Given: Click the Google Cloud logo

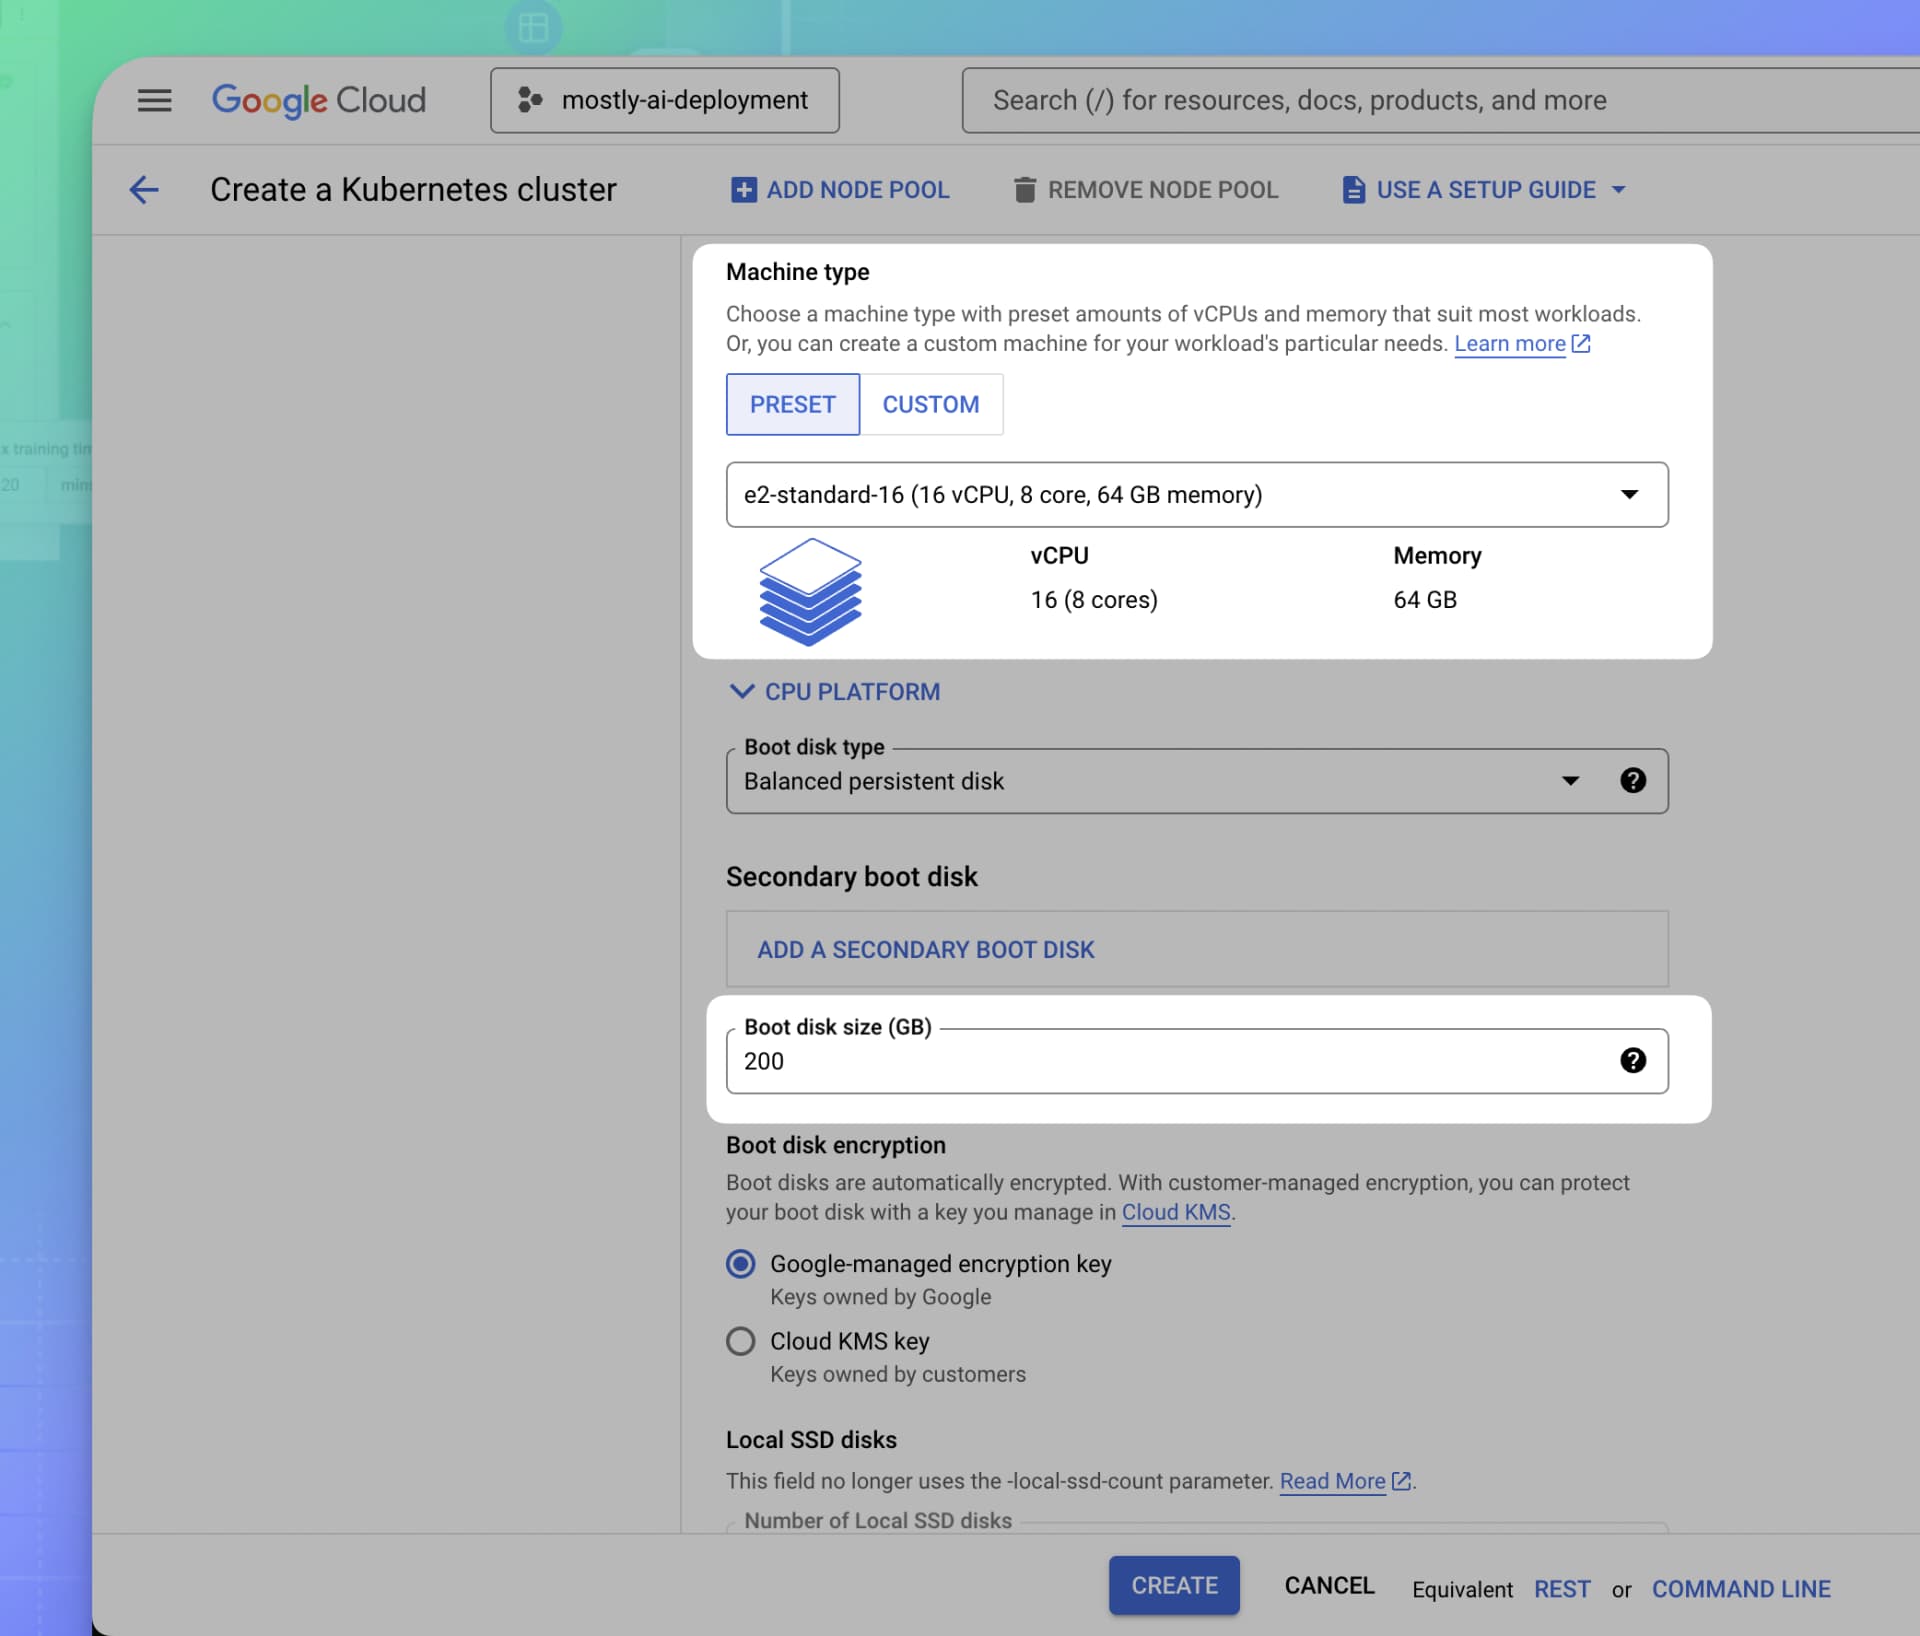Looking at the screenshot, I should [x=318, y=100].
